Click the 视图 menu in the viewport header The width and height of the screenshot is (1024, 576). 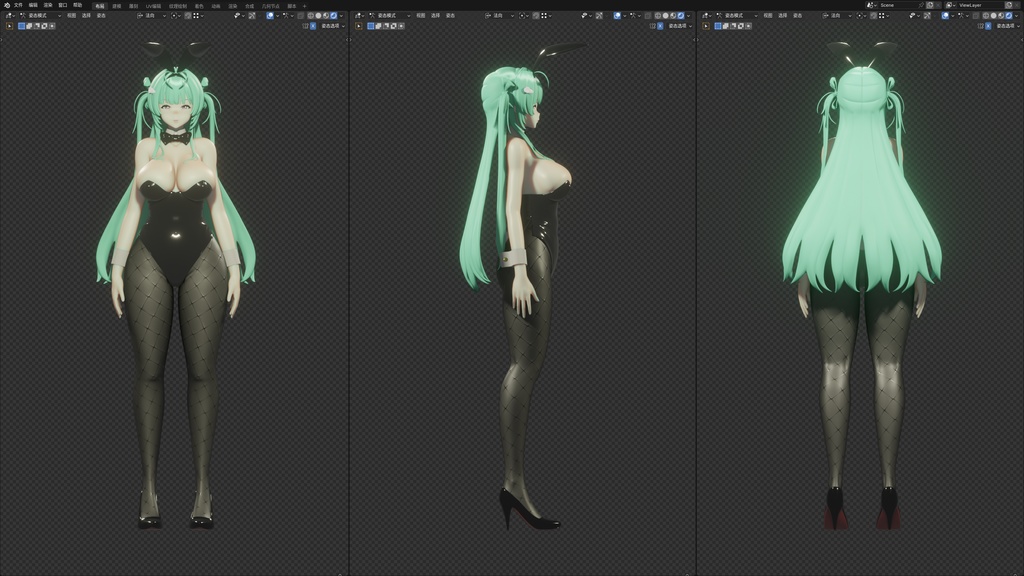[72, 16]
